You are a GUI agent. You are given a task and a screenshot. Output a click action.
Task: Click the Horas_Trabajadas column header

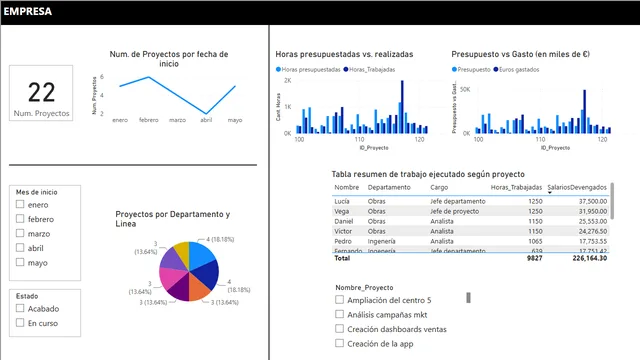[x=516, y=187]
